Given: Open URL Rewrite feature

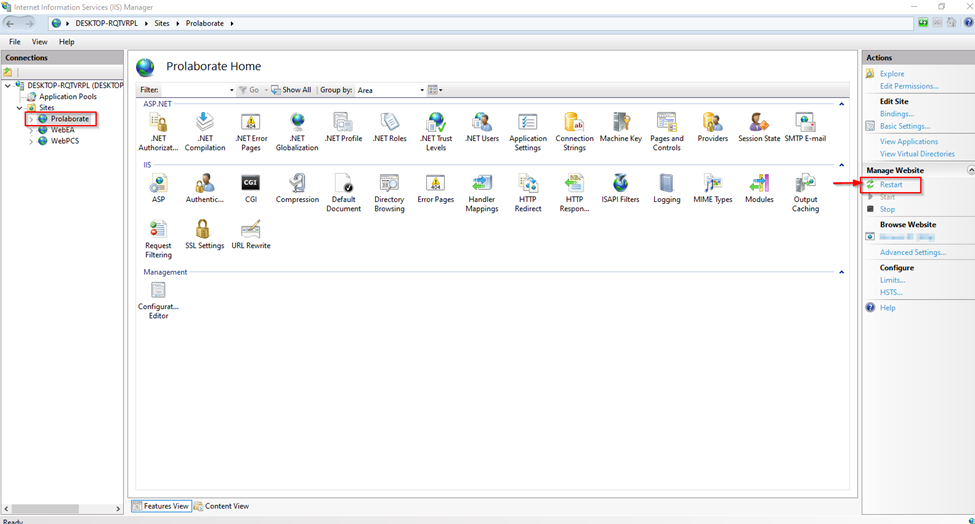Looking at the screenshot, I should coord(251,234).
